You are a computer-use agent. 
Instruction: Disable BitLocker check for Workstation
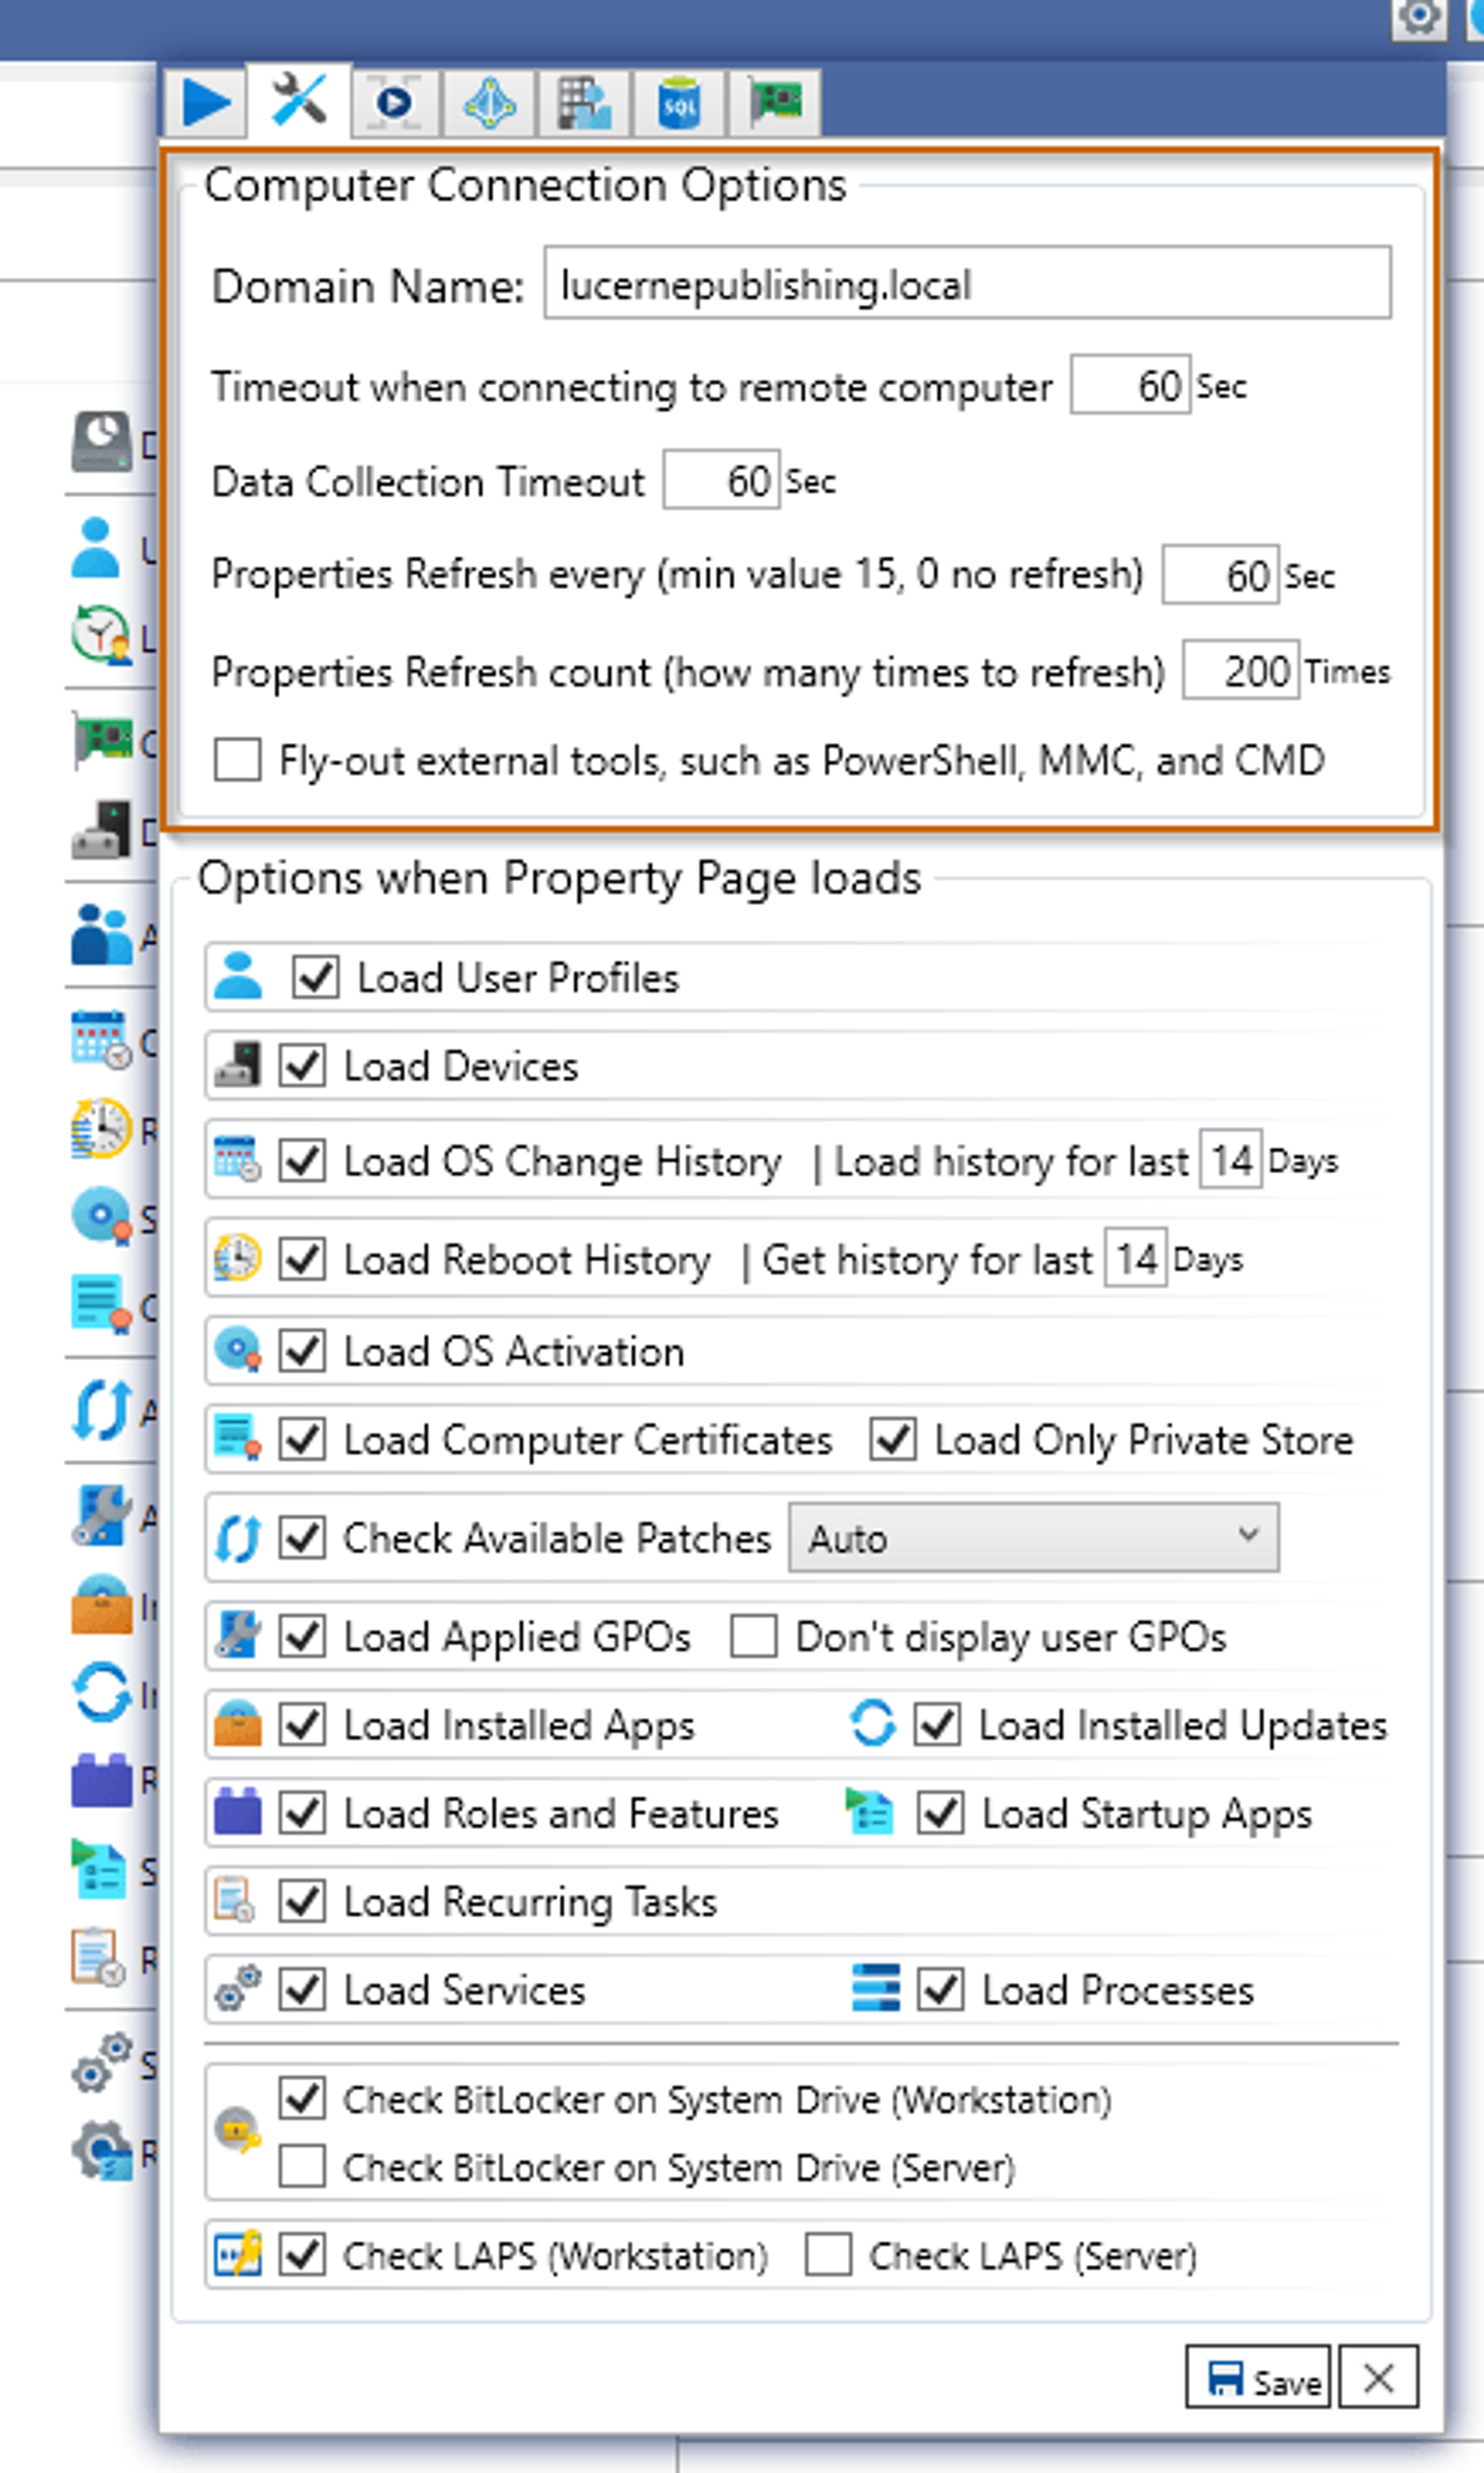302,2098
